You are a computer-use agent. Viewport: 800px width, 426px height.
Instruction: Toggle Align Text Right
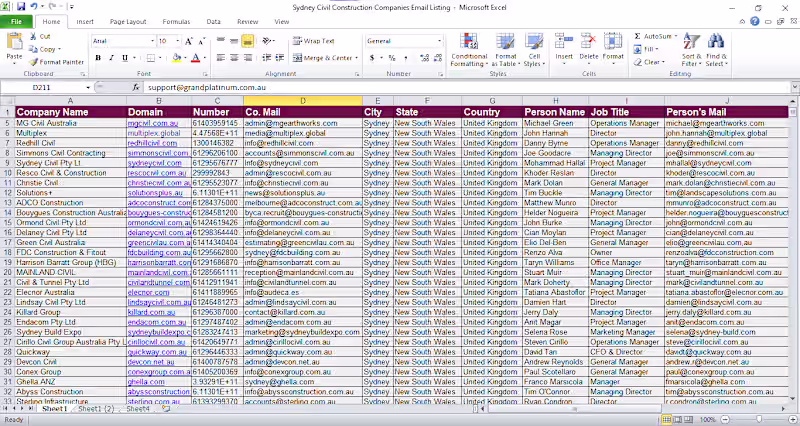(247, 58)
